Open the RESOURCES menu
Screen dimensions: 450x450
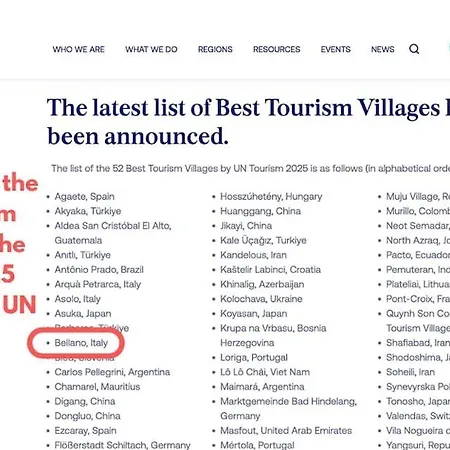pos(277,49)
